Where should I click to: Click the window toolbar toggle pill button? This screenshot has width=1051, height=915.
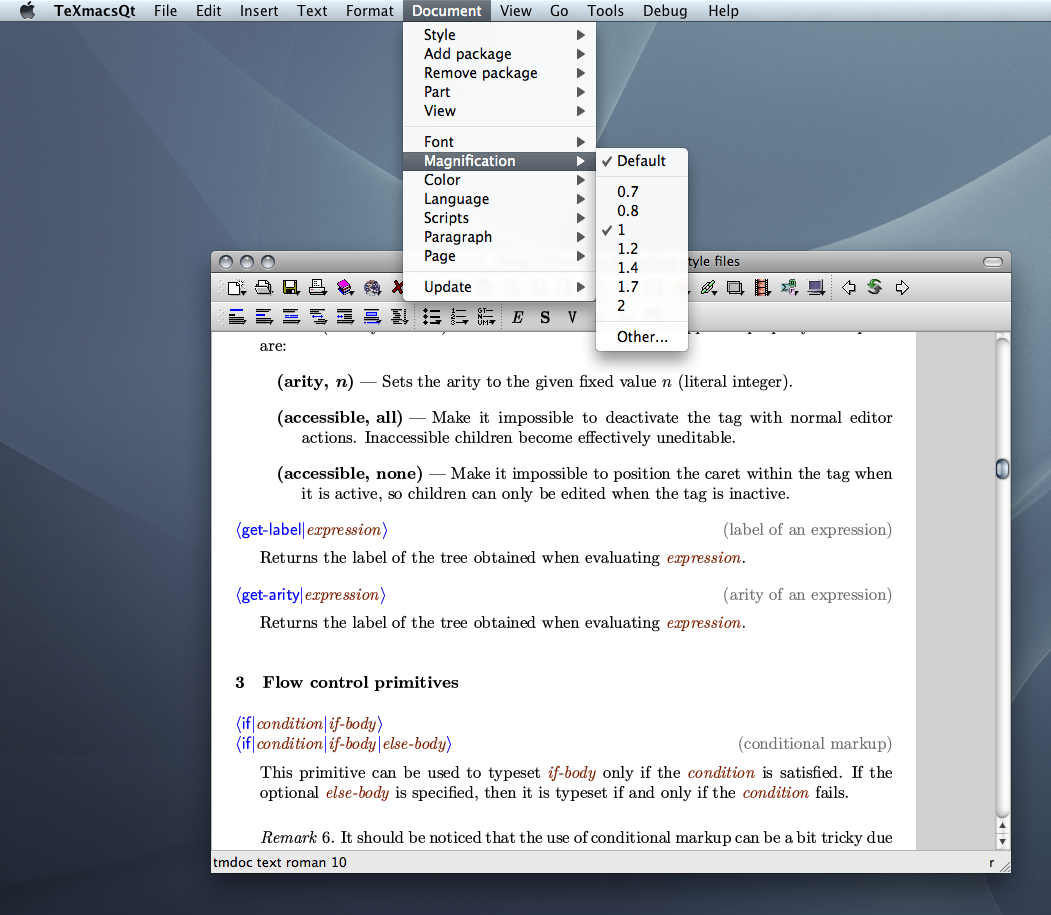[x=993, y=261]
